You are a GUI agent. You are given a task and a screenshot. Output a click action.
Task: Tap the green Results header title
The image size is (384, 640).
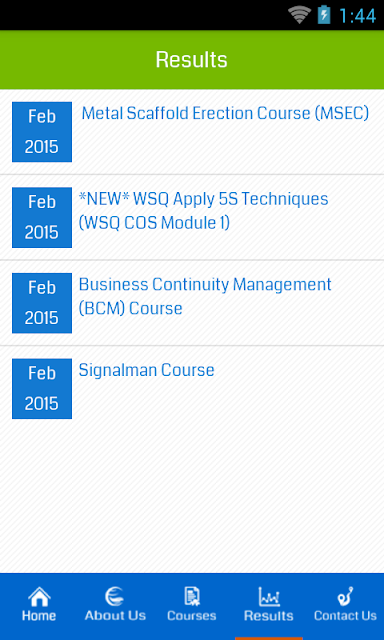tap(191, 60)
